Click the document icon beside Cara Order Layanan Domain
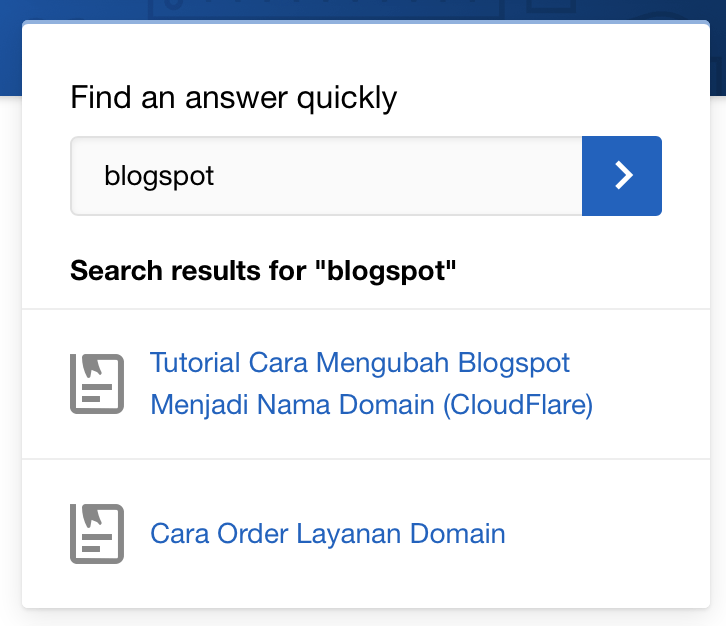This screenshot has width=726, height=626. (97, 534)
